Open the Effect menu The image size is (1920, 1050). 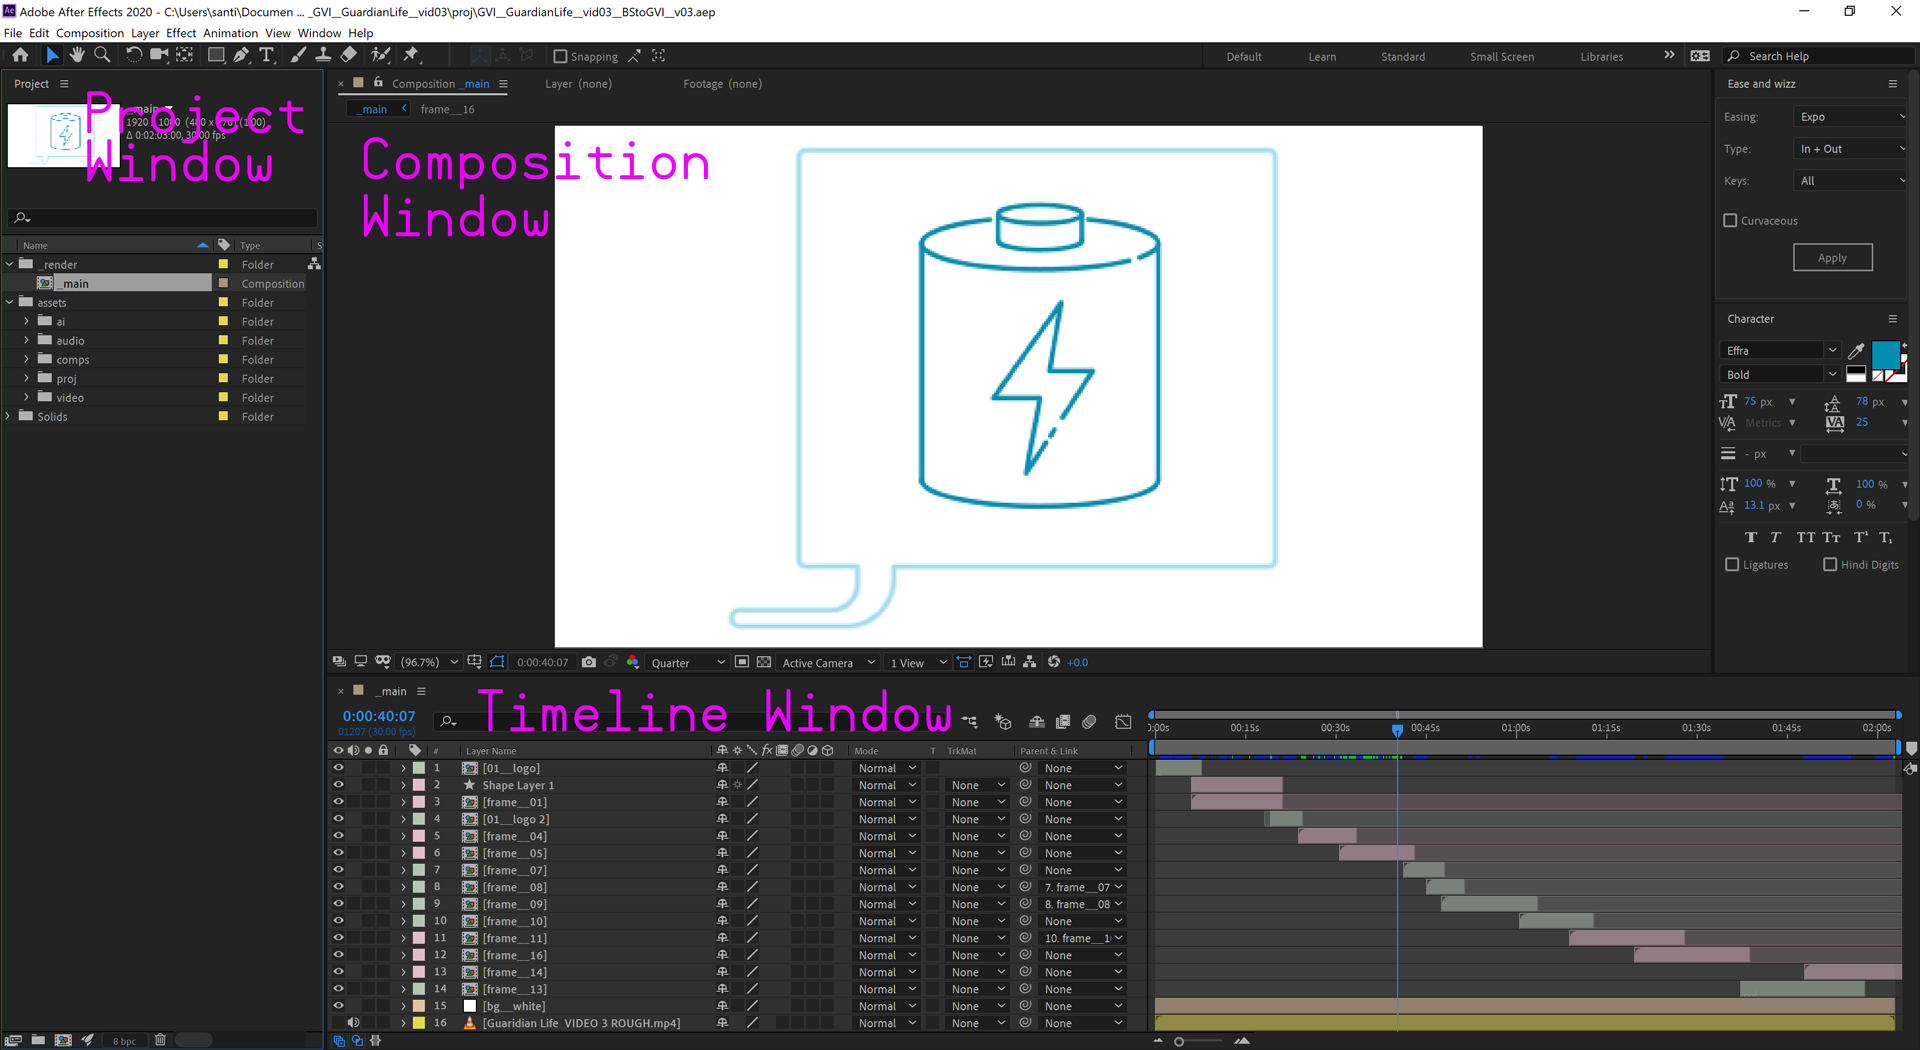181,33
